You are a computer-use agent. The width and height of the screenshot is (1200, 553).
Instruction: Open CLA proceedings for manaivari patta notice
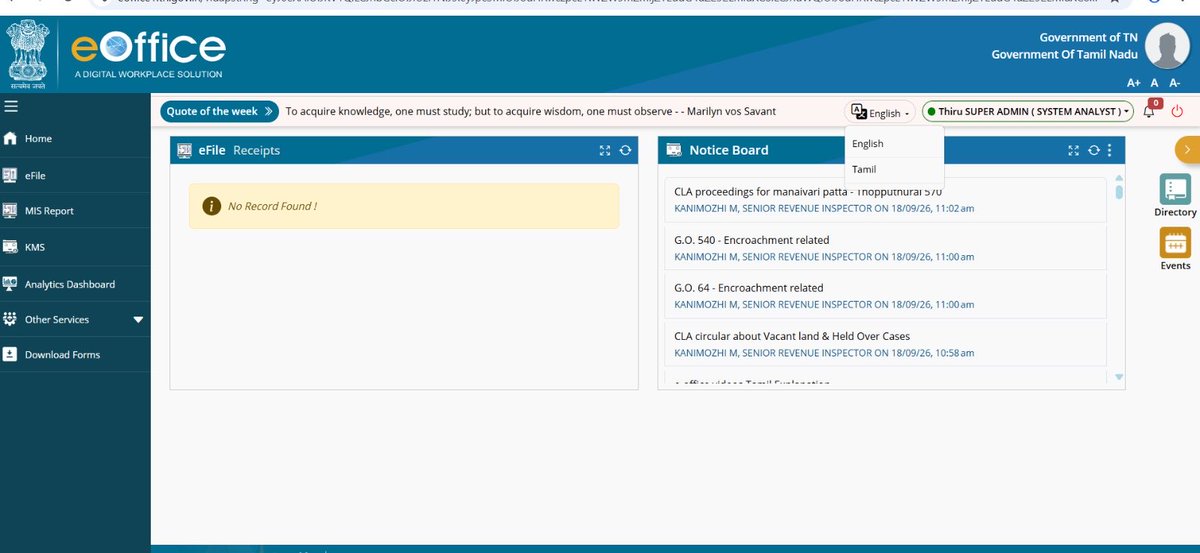[808, 192]
